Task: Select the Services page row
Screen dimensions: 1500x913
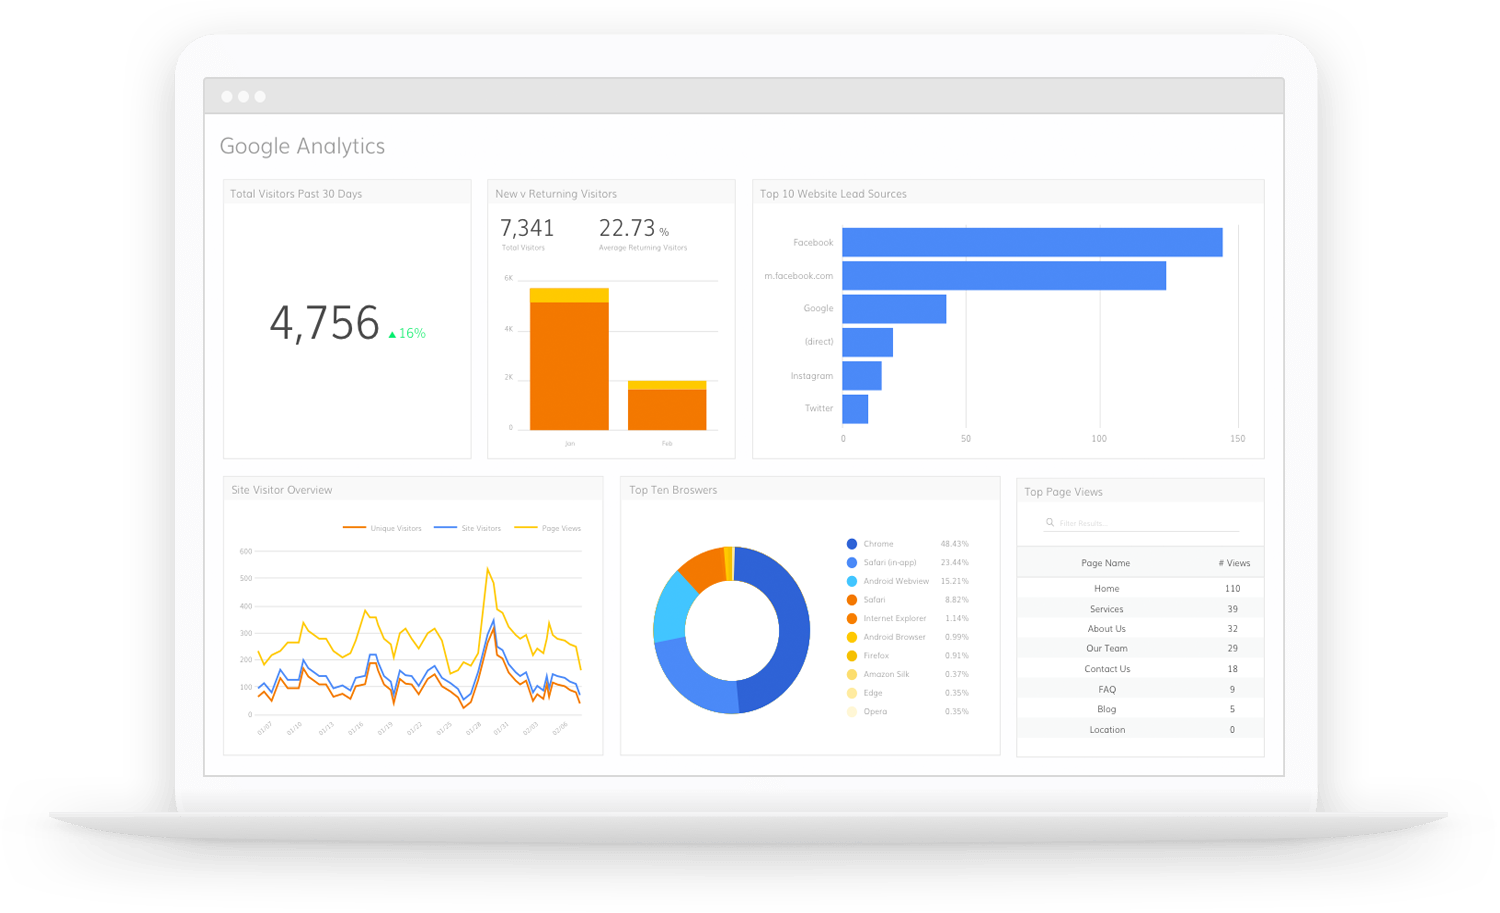Action: [1140, 609]
